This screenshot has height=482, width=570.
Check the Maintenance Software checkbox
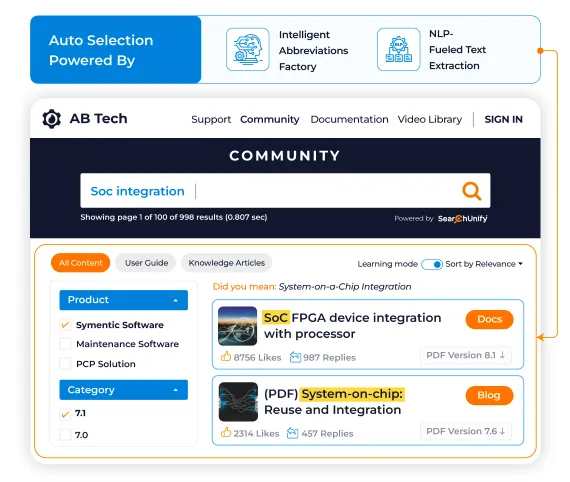coord(65,344)
